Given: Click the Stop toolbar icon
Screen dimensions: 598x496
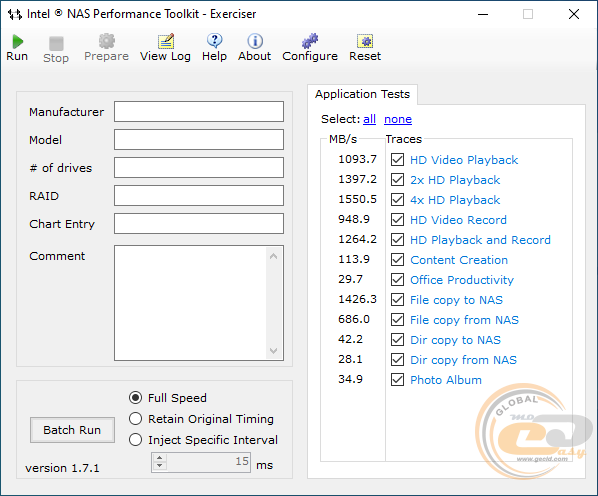Looking at the screenshot, I should pyautogui.click(x=56, y=43).
